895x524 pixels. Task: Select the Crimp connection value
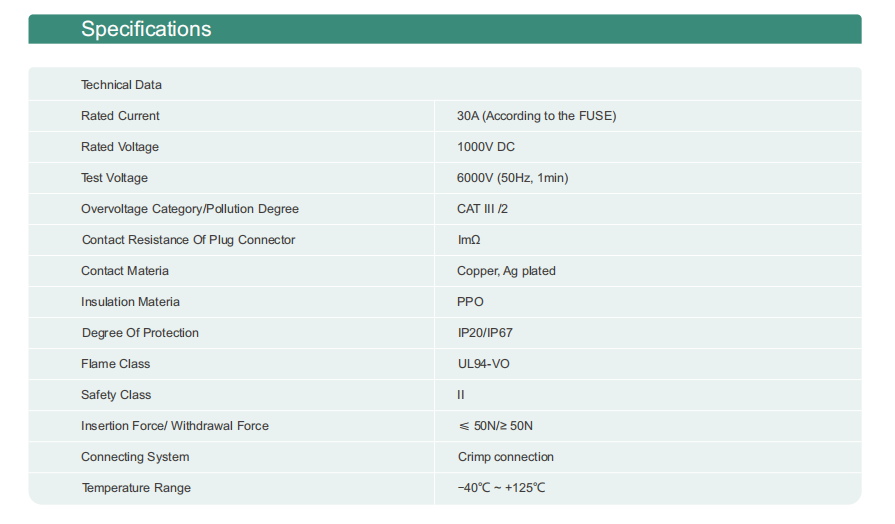pyautogui.click(x=505, y=457)
